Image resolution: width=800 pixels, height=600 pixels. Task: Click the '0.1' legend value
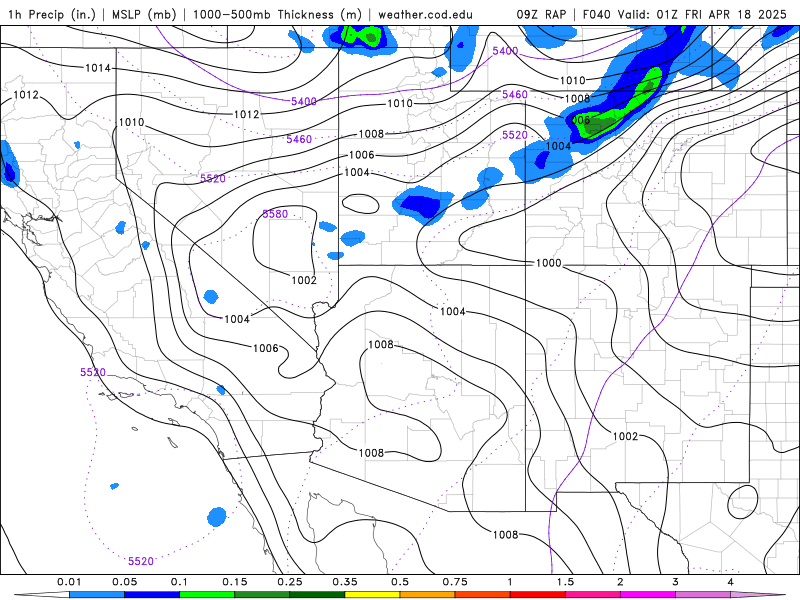click(179, 582)
